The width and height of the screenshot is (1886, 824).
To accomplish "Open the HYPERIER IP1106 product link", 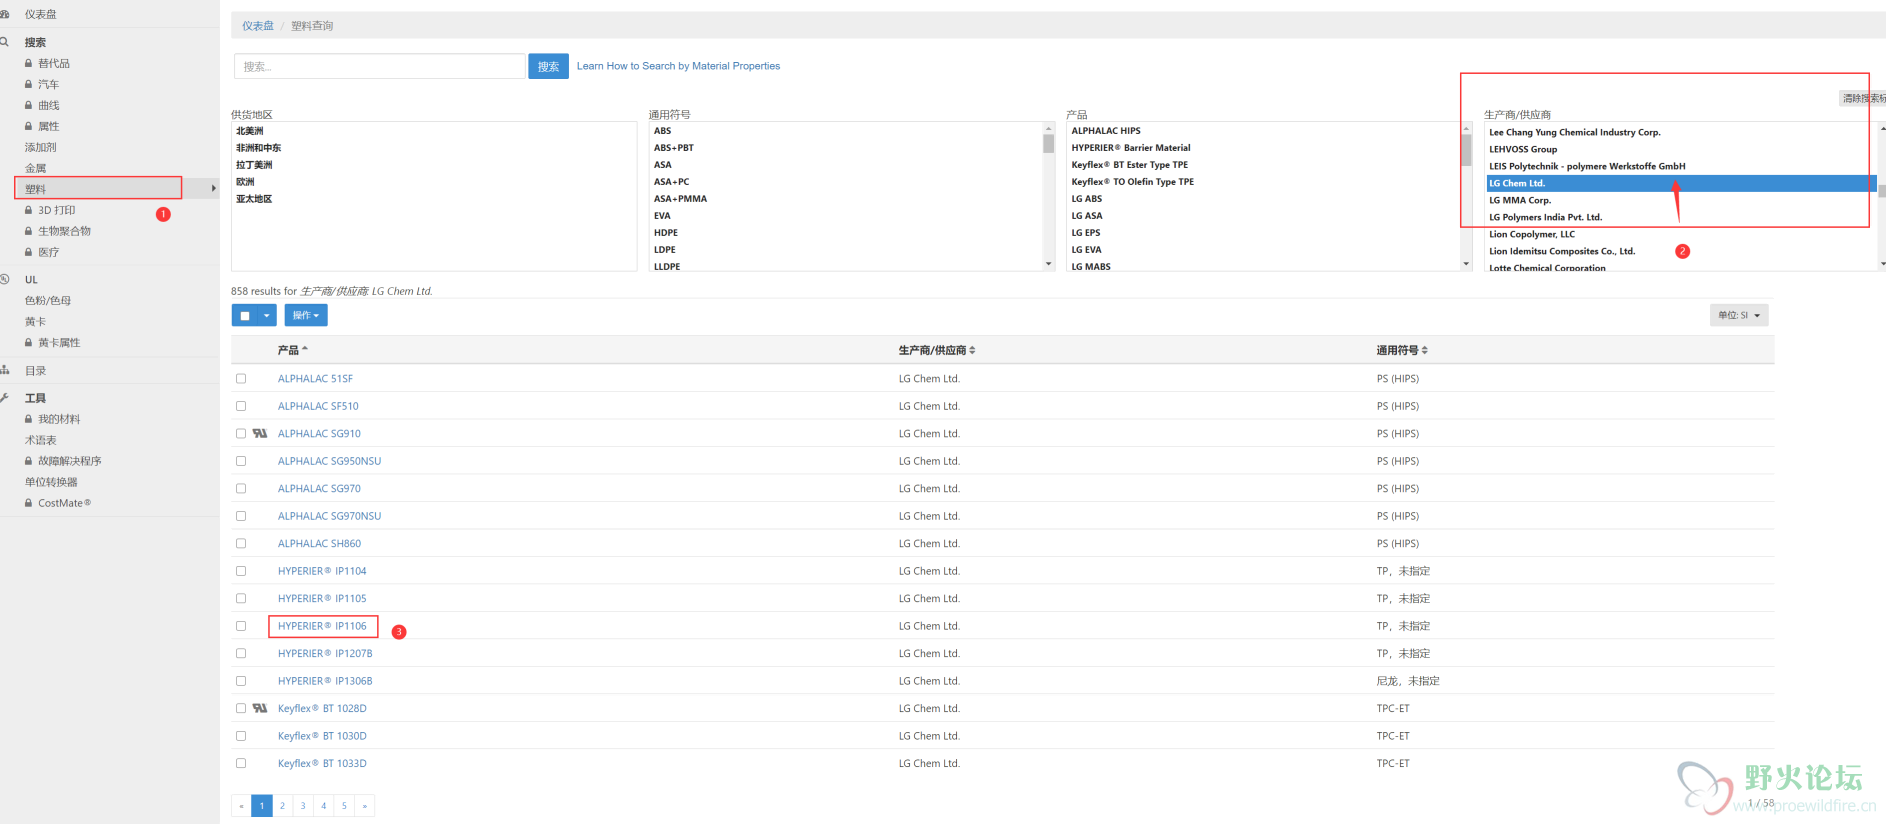I will [x=322, y=626].
